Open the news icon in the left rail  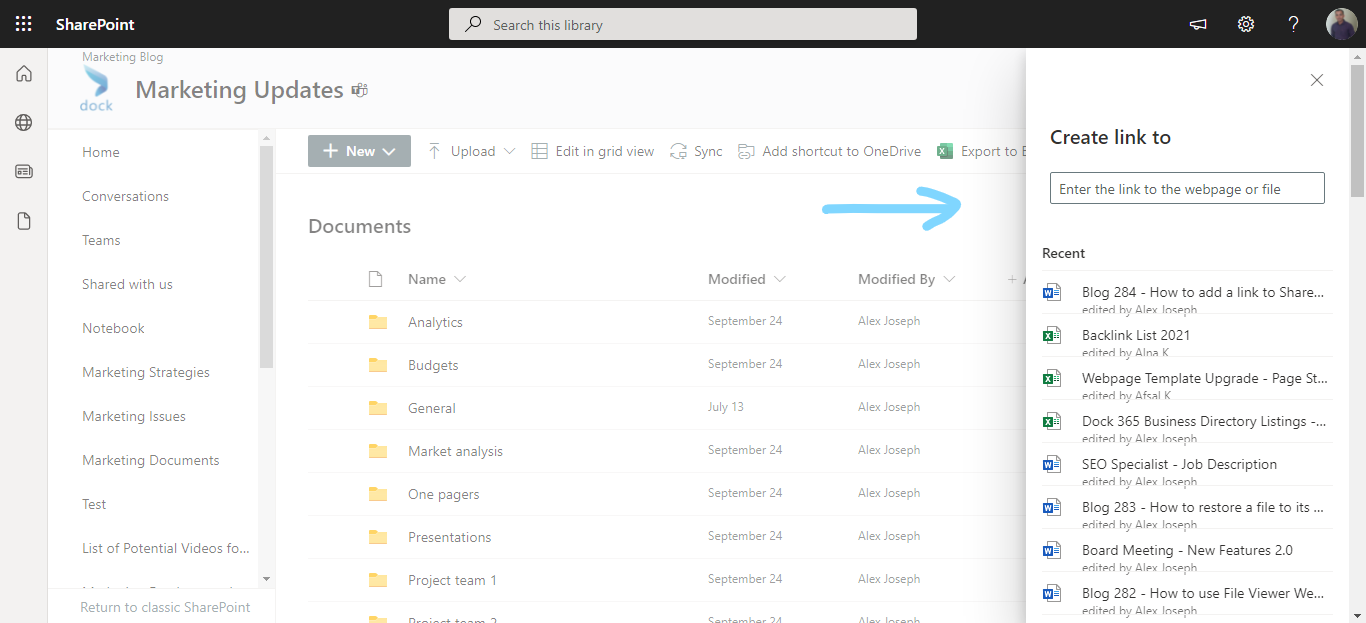(x=23, y=171)
